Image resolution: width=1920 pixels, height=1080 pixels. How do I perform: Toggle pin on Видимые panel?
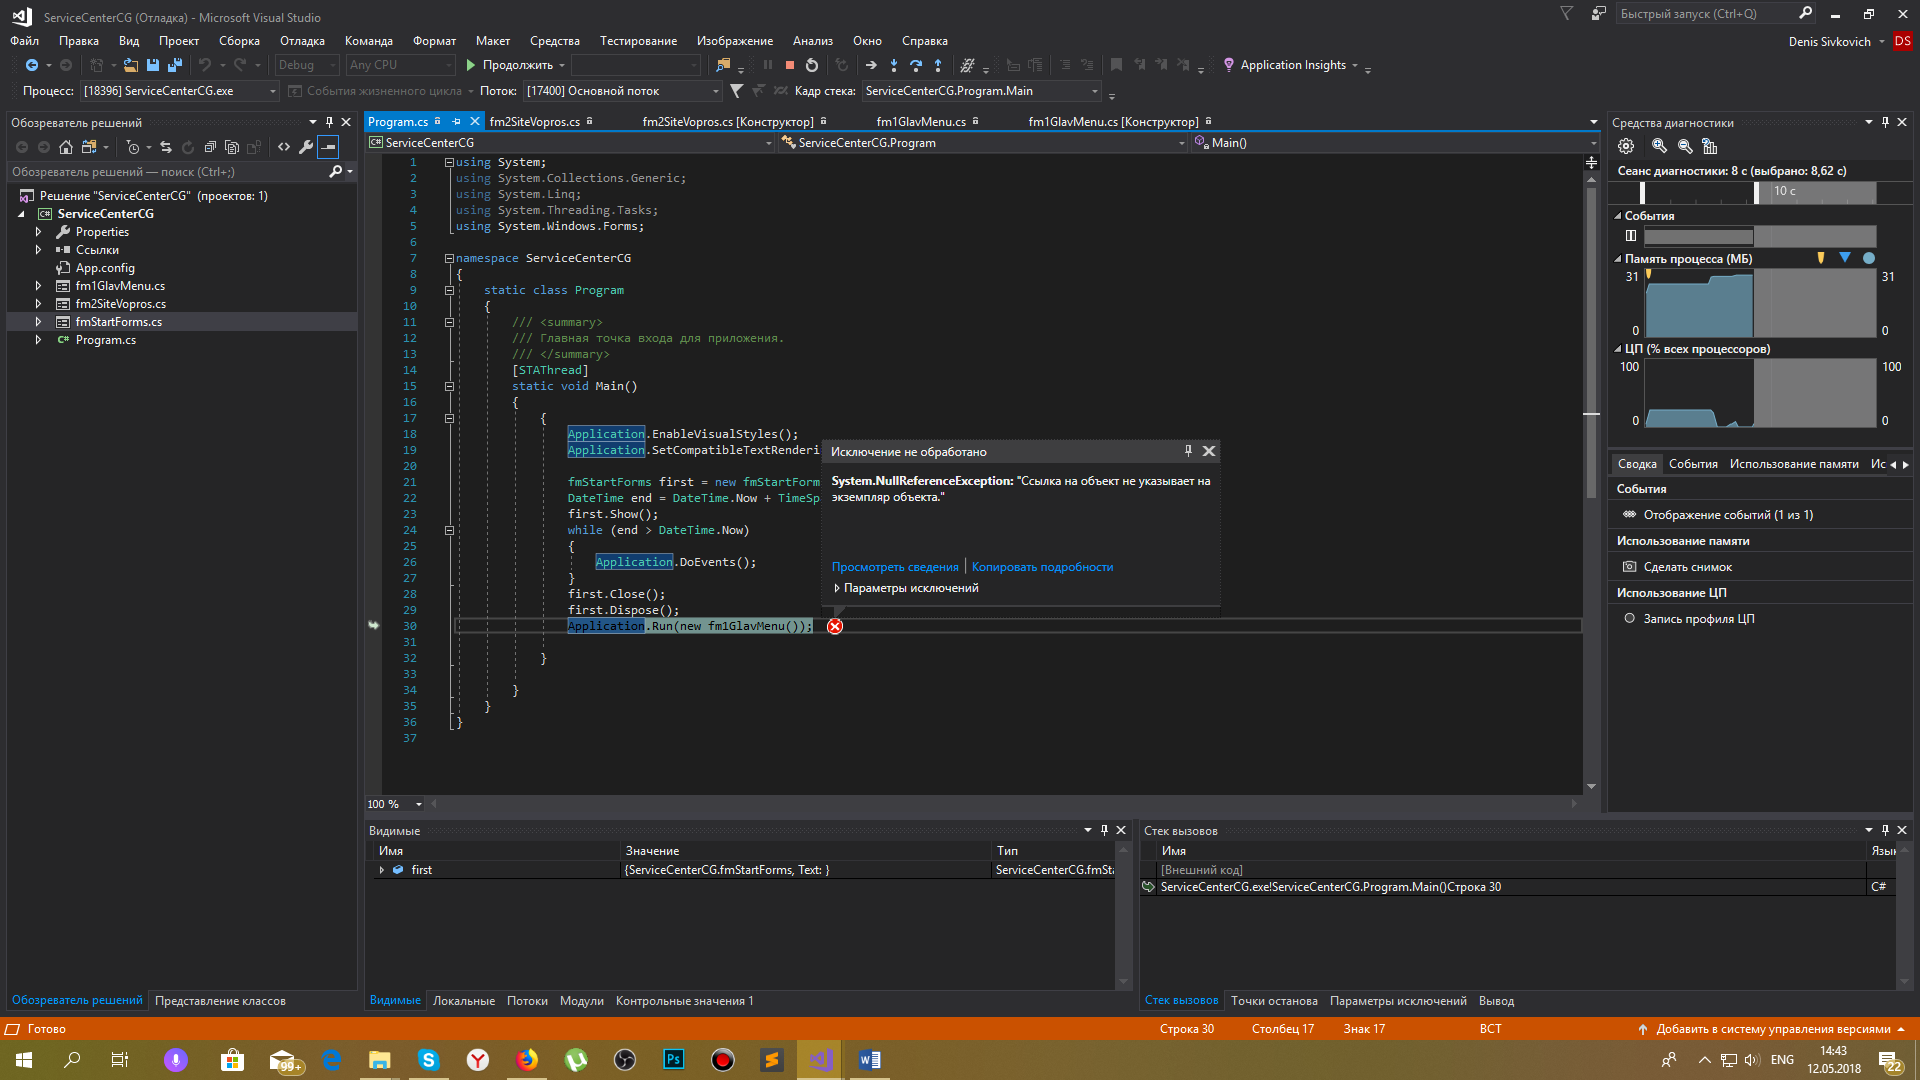coord(1104,830)
